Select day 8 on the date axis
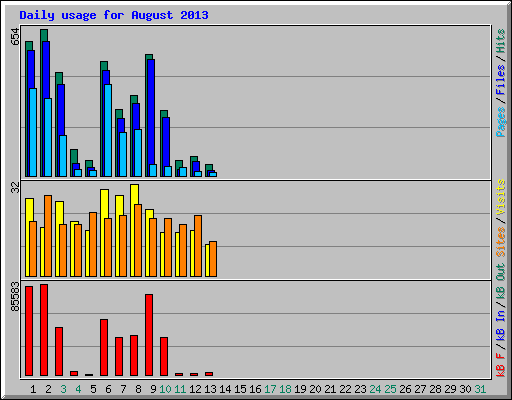Viewport: 512px width, 400px height. (x=138, y=389)
